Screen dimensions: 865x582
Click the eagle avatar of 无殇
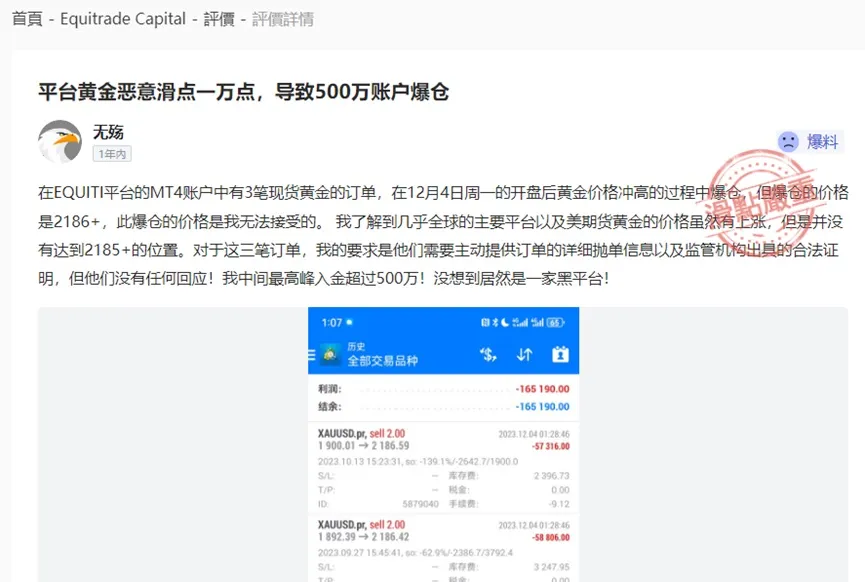pyautogui.click(x=60, y=141)
